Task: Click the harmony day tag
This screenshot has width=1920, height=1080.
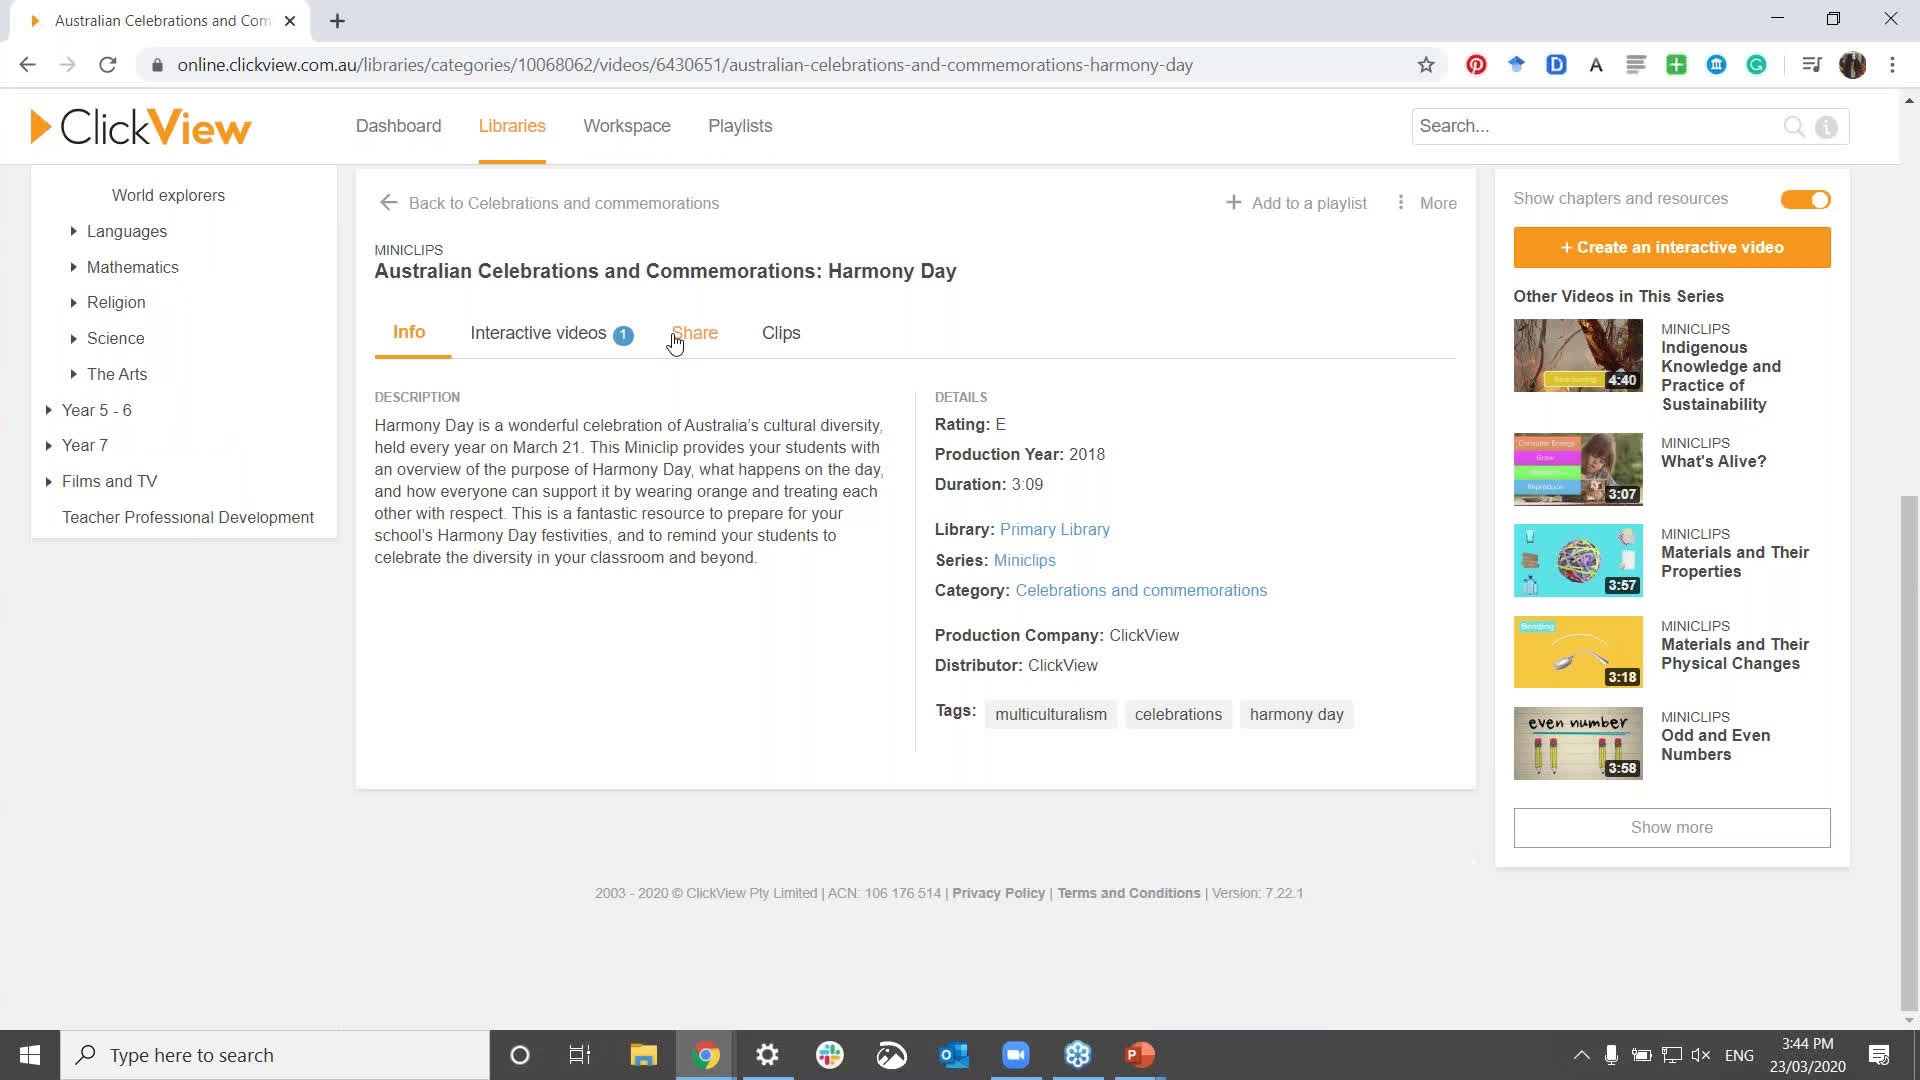Action: point(1296,715)
